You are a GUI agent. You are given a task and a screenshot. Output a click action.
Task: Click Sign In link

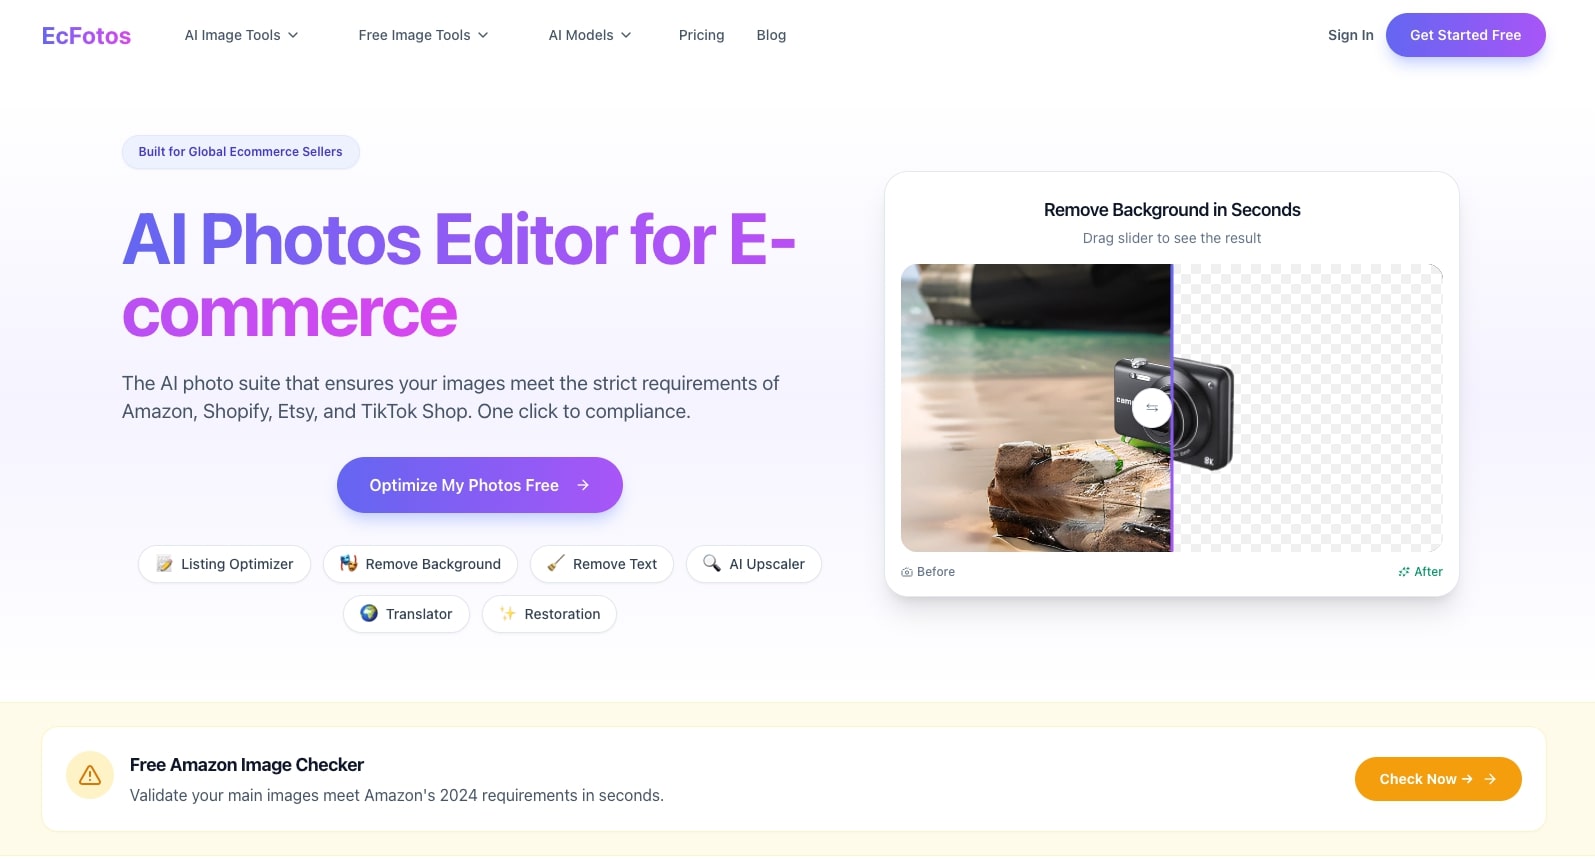coord(1350,35)
